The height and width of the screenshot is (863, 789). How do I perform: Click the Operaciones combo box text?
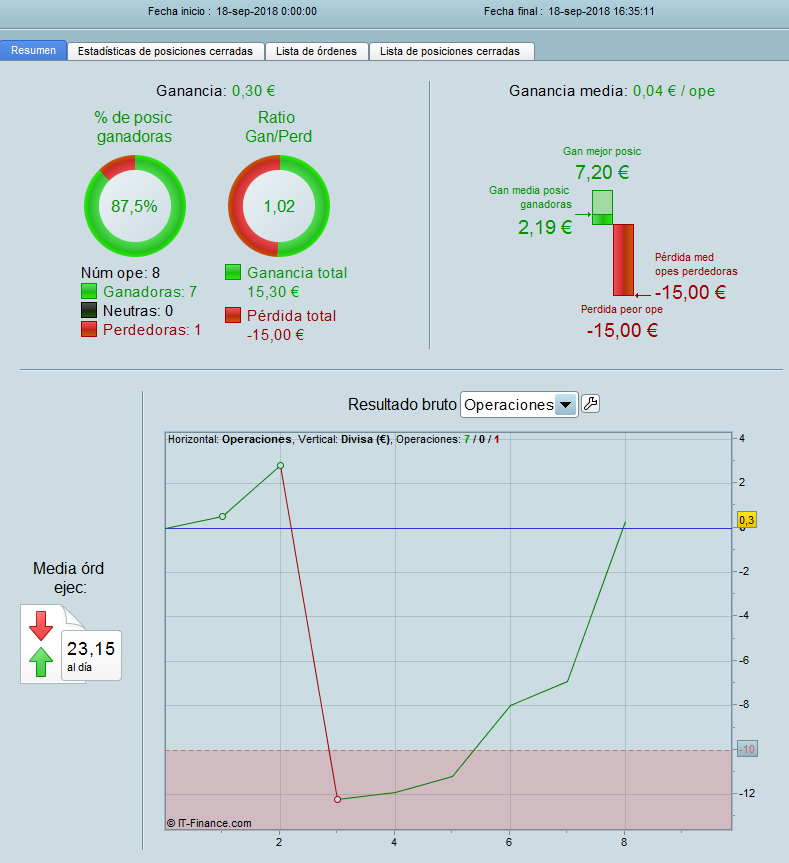(508, 405)
